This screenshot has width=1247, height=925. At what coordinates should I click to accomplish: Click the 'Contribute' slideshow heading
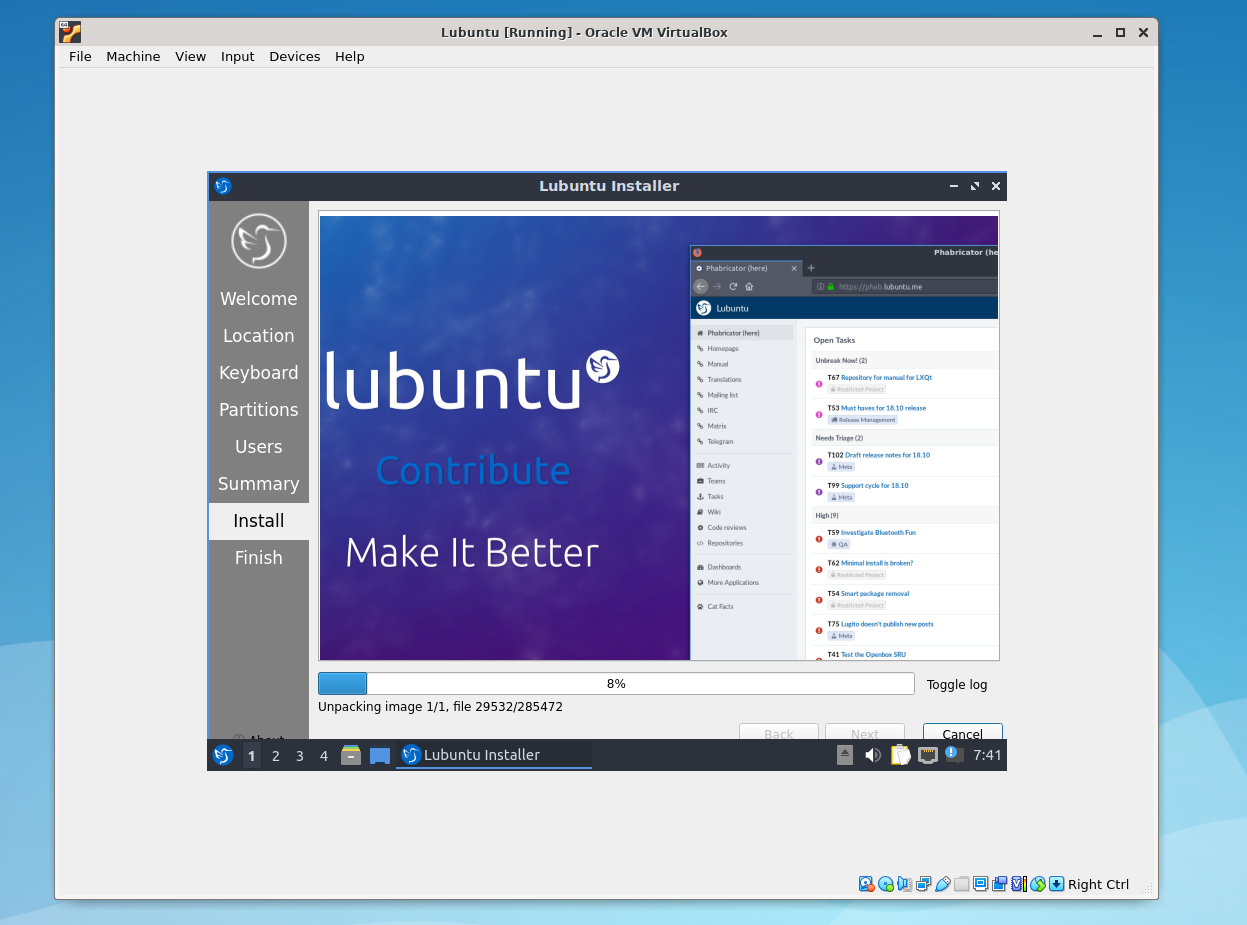pos(473,471)
